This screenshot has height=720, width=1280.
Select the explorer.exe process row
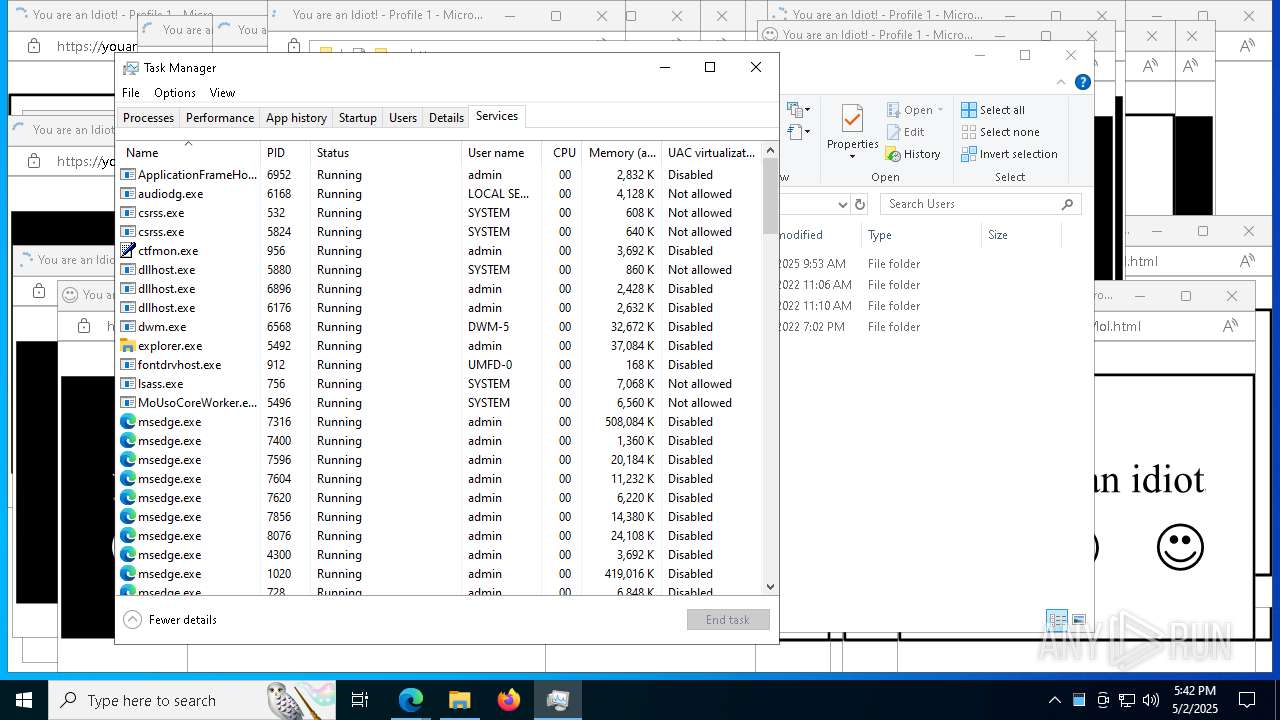440,346
